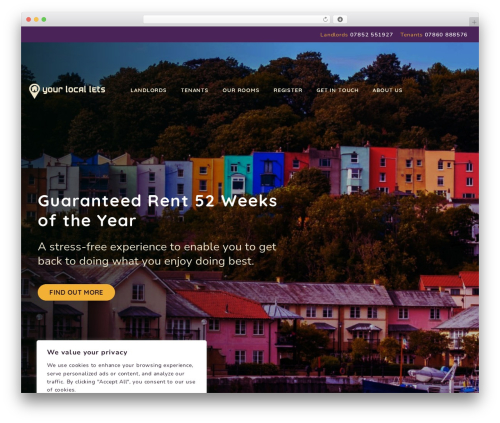
Task: Minimize the window with the yellow dot
Action: (36, 19)
